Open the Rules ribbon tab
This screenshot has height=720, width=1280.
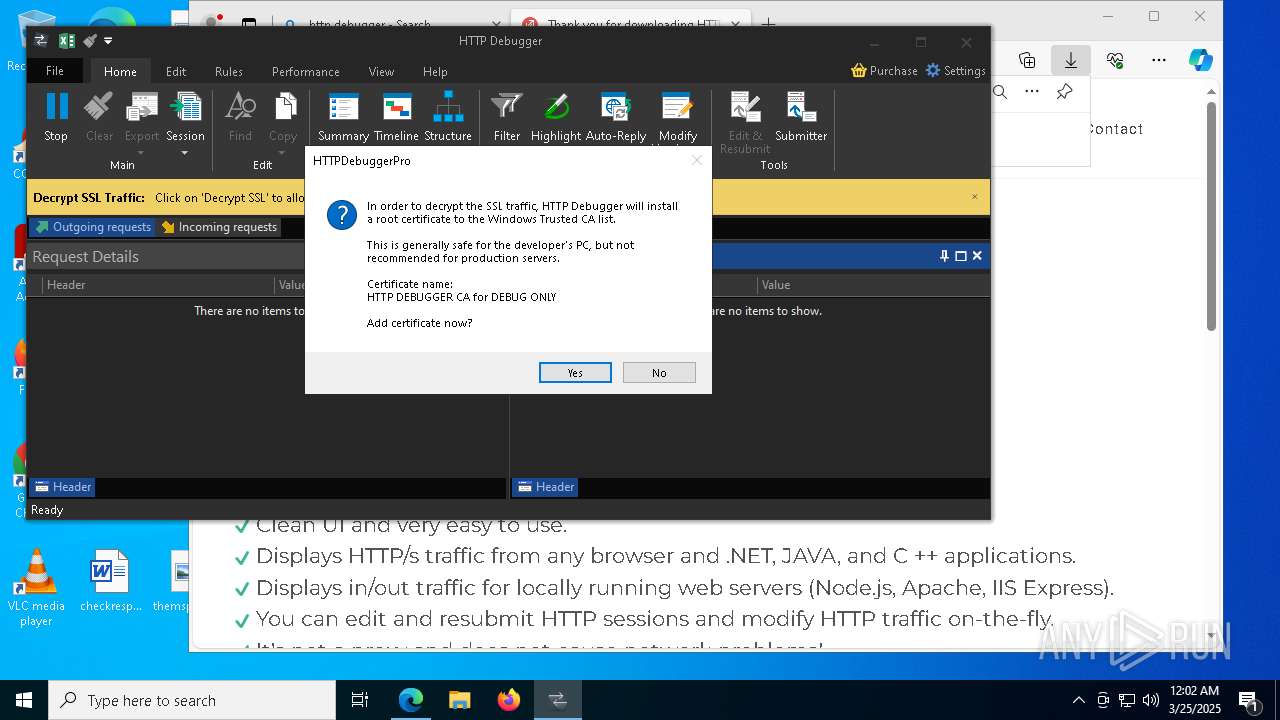pyautogui.click(x=229, y=71)
